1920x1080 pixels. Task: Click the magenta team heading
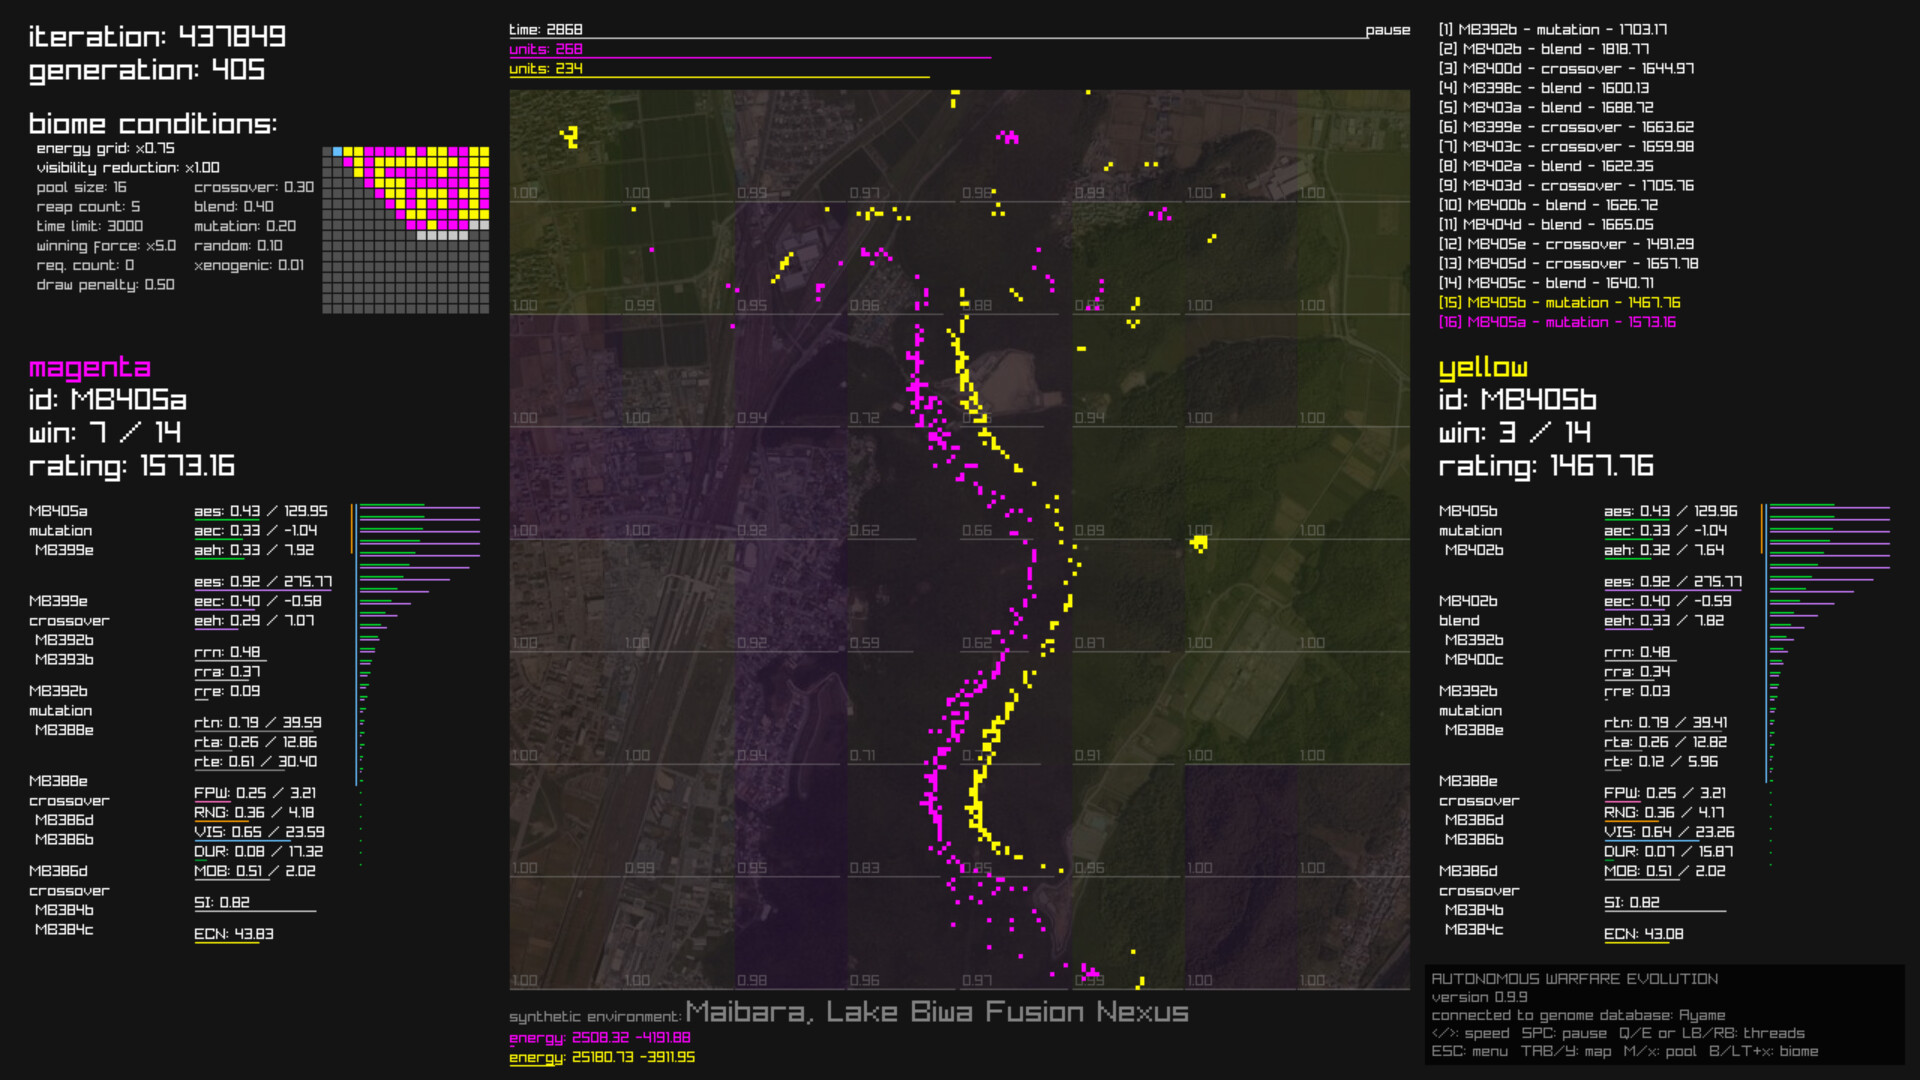90,368
